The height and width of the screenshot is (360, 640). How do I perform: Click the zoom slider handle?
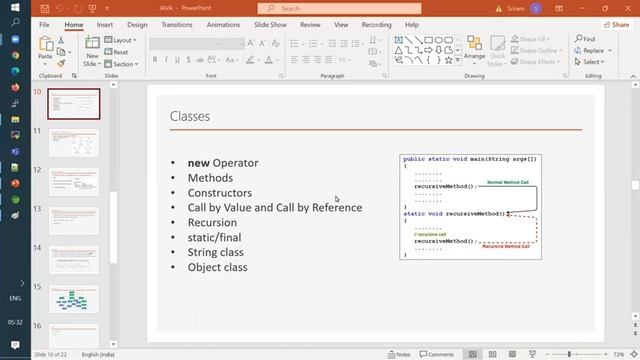[x=569, y=354]
